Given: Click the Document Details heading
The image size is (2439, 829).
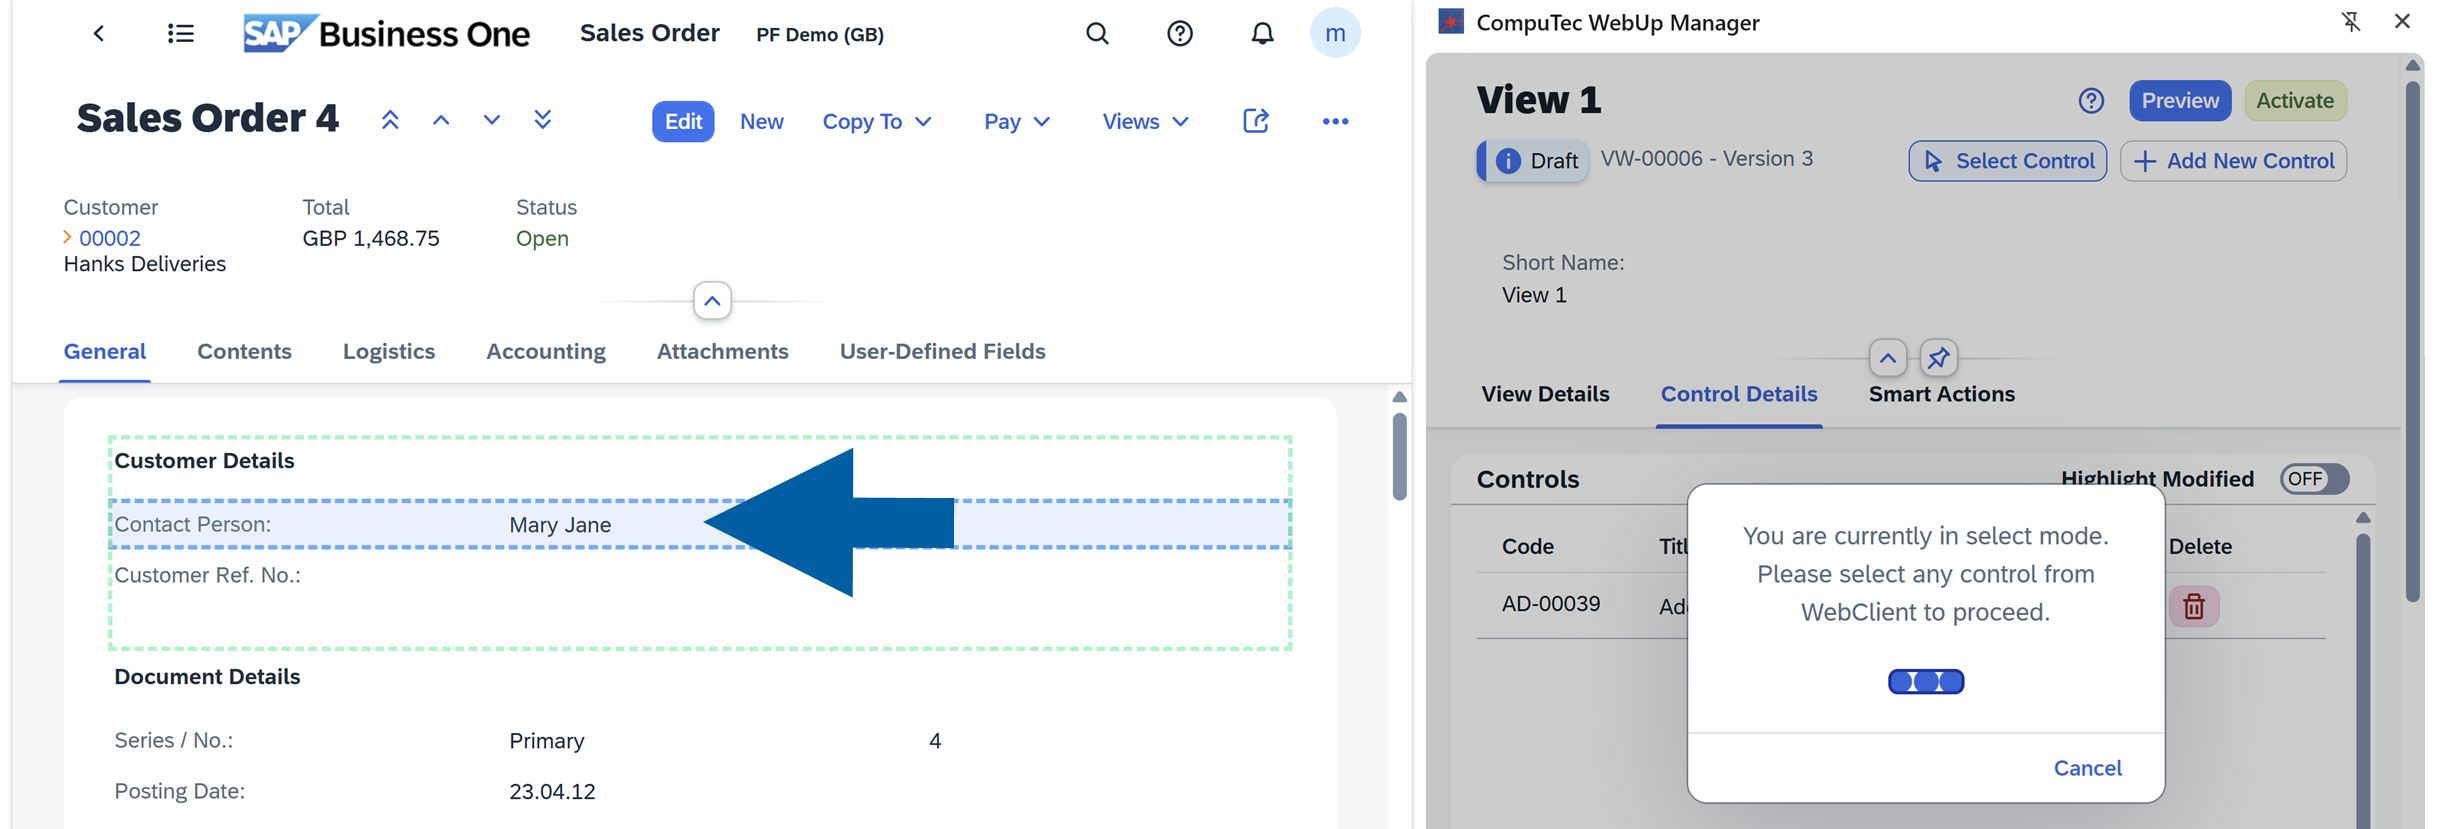Looking at the screenshot, I should coord(207,677).
